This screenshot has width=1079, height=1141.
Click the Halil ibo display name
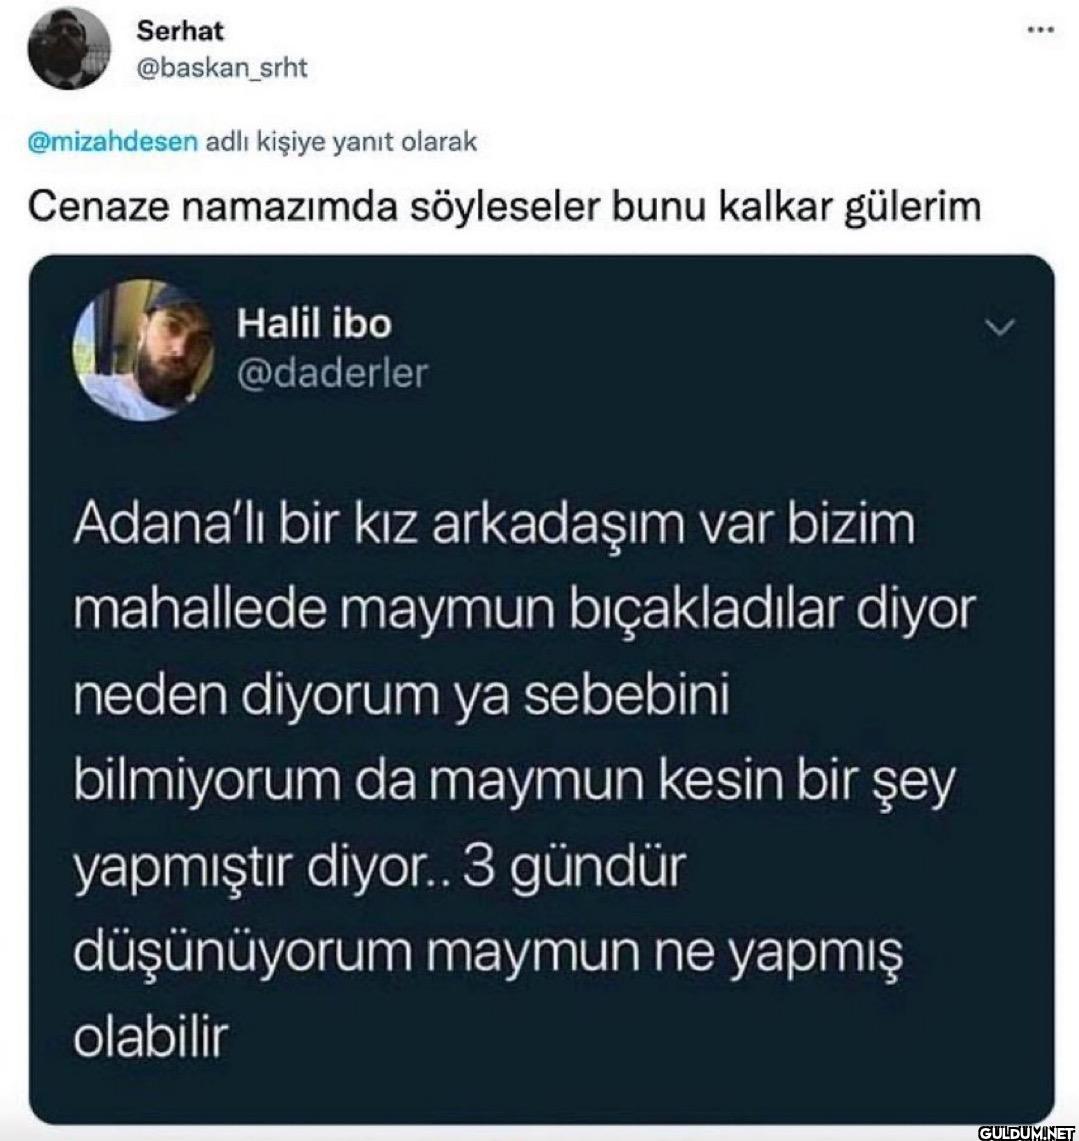pos(314,324)
